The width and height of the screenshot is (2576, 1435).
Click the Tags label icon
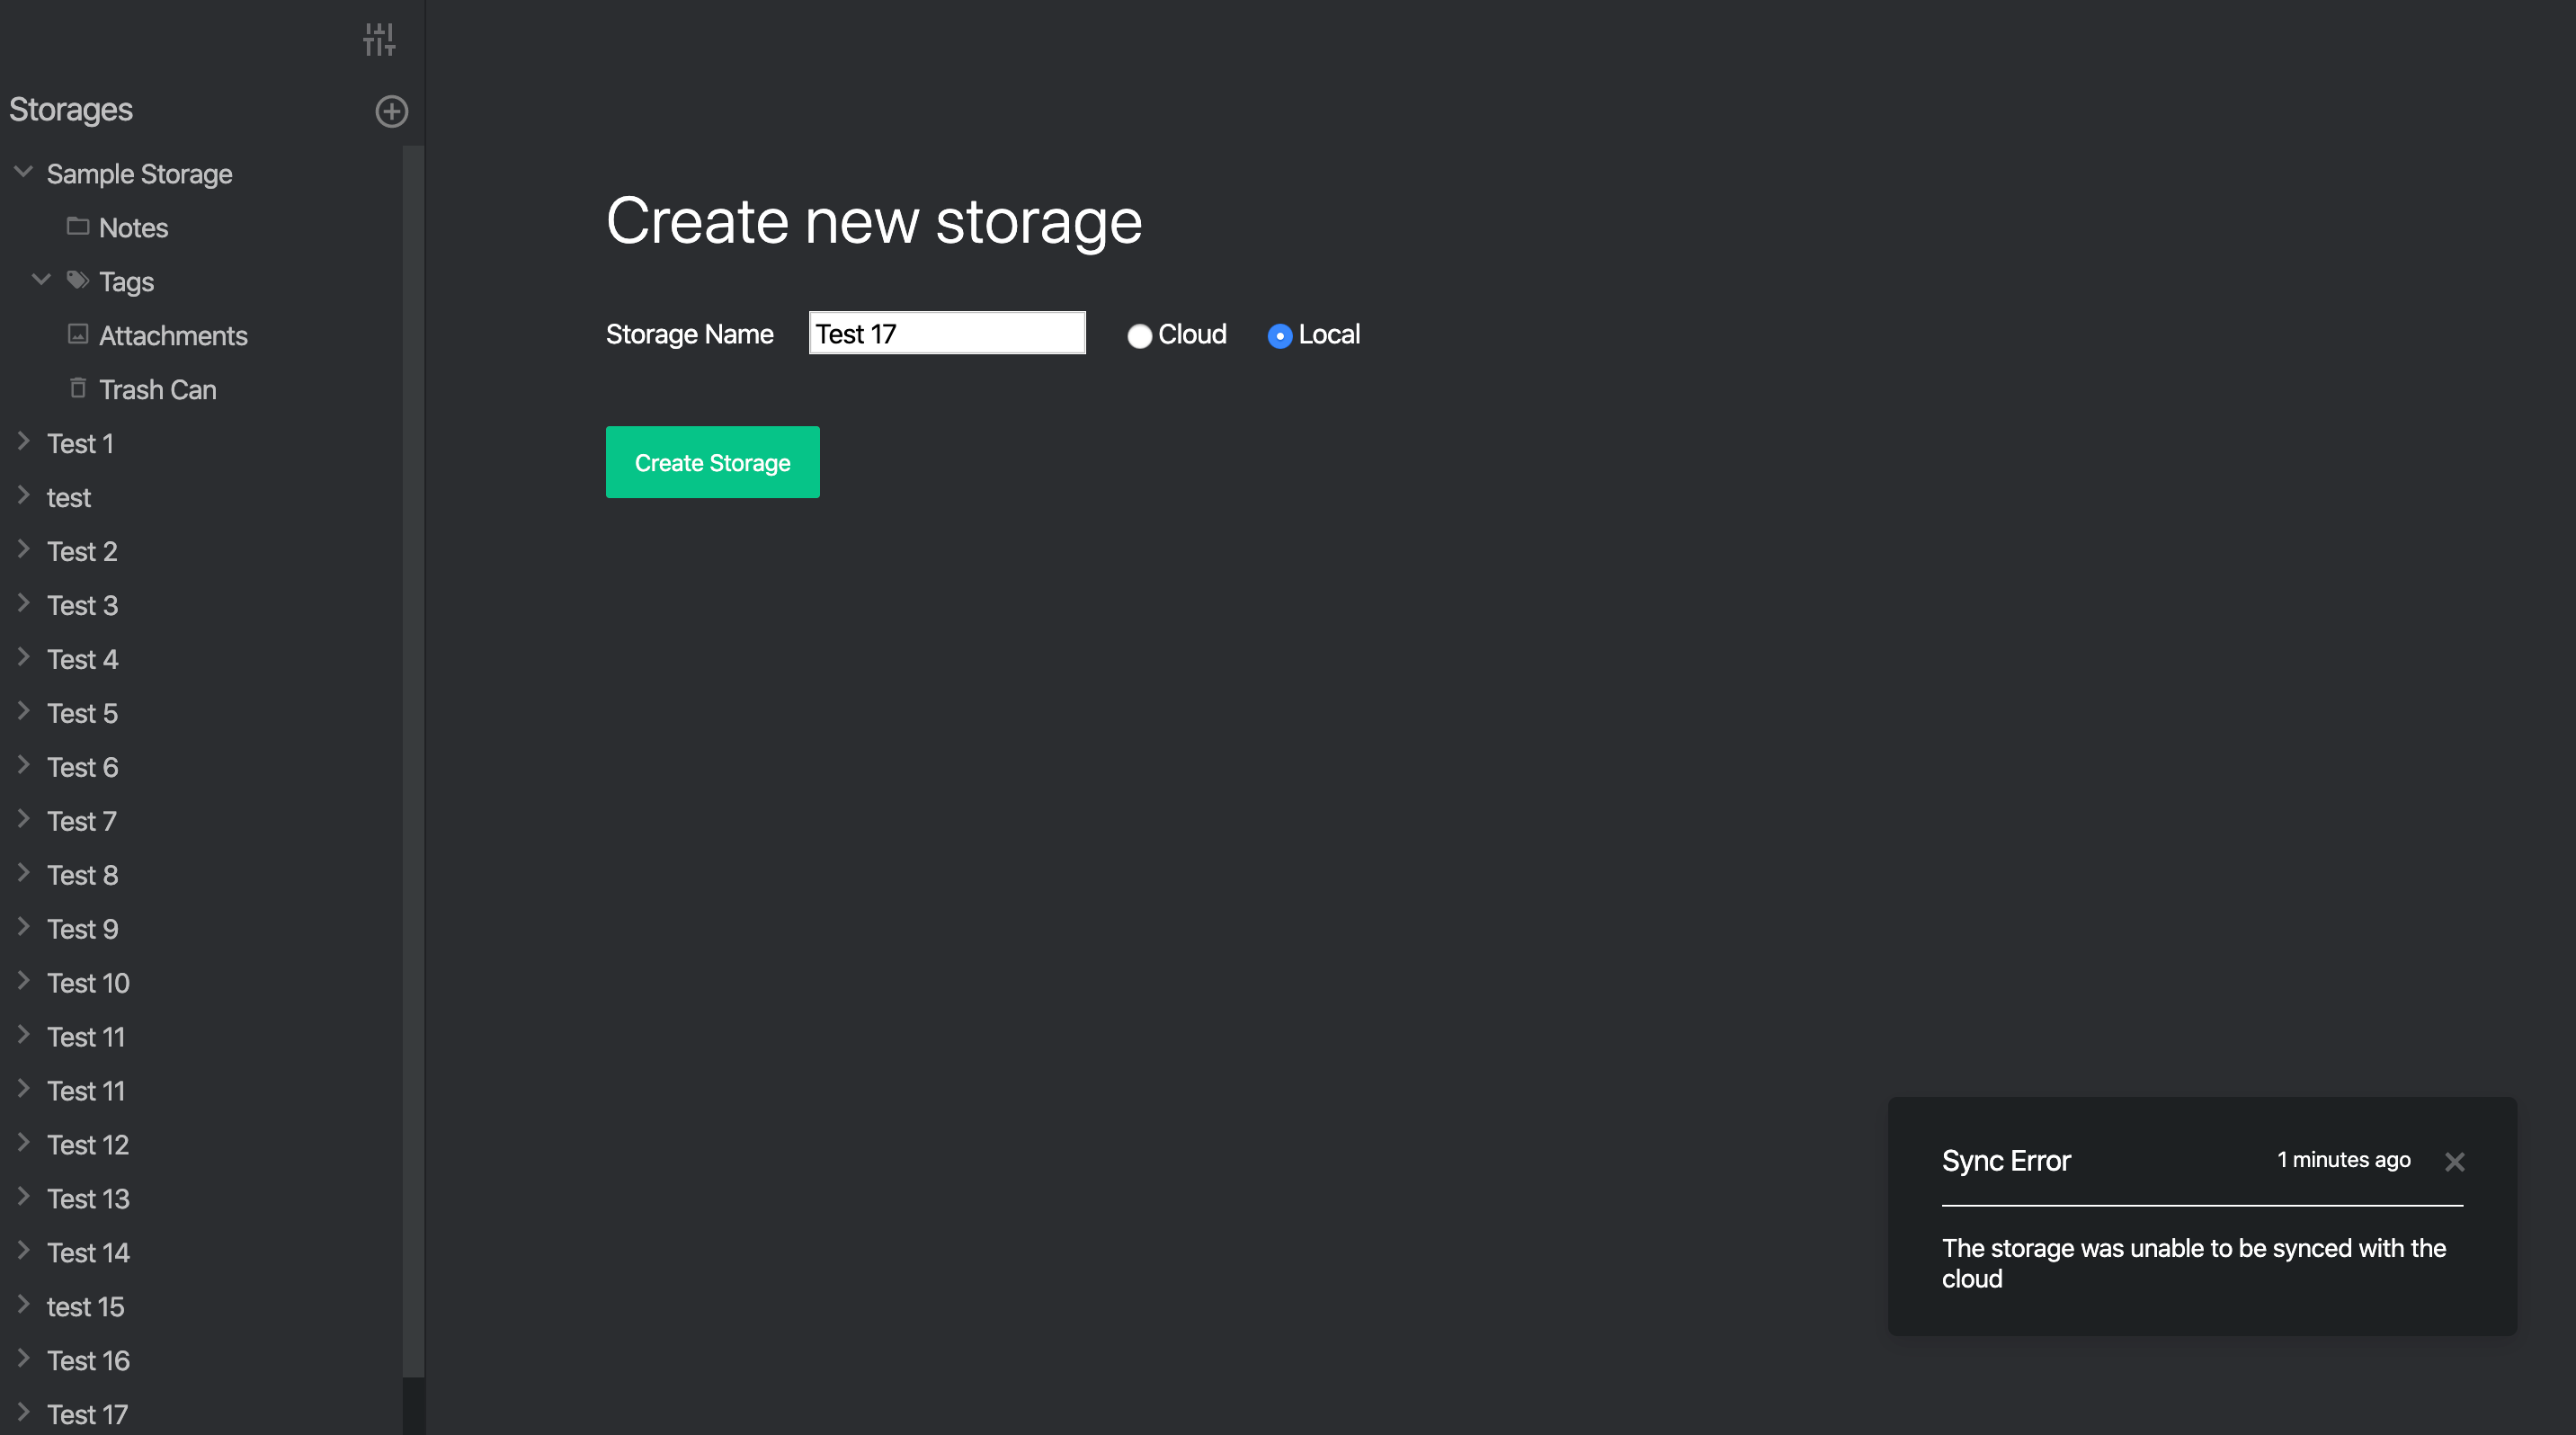click(x=77, y=280)
